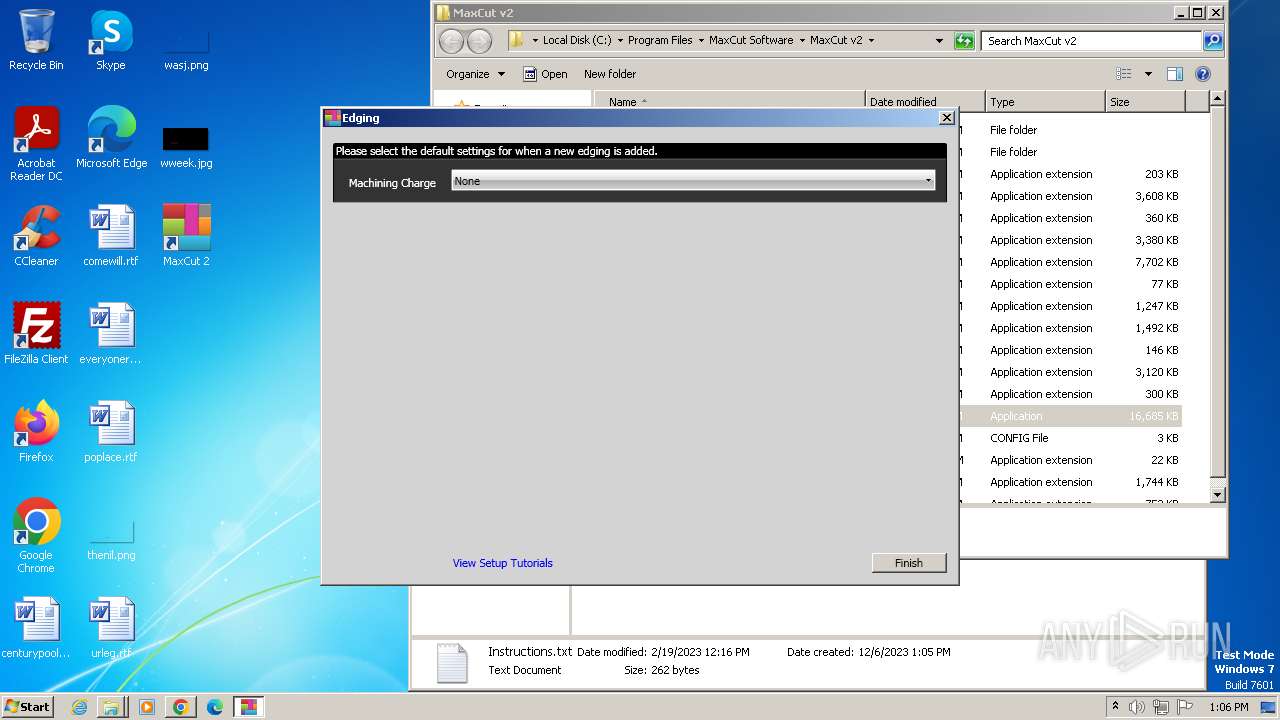The height and width of the screenshot is (720, 1280).
Task: Open the address bar history dropdown
Action: (939, 41)
